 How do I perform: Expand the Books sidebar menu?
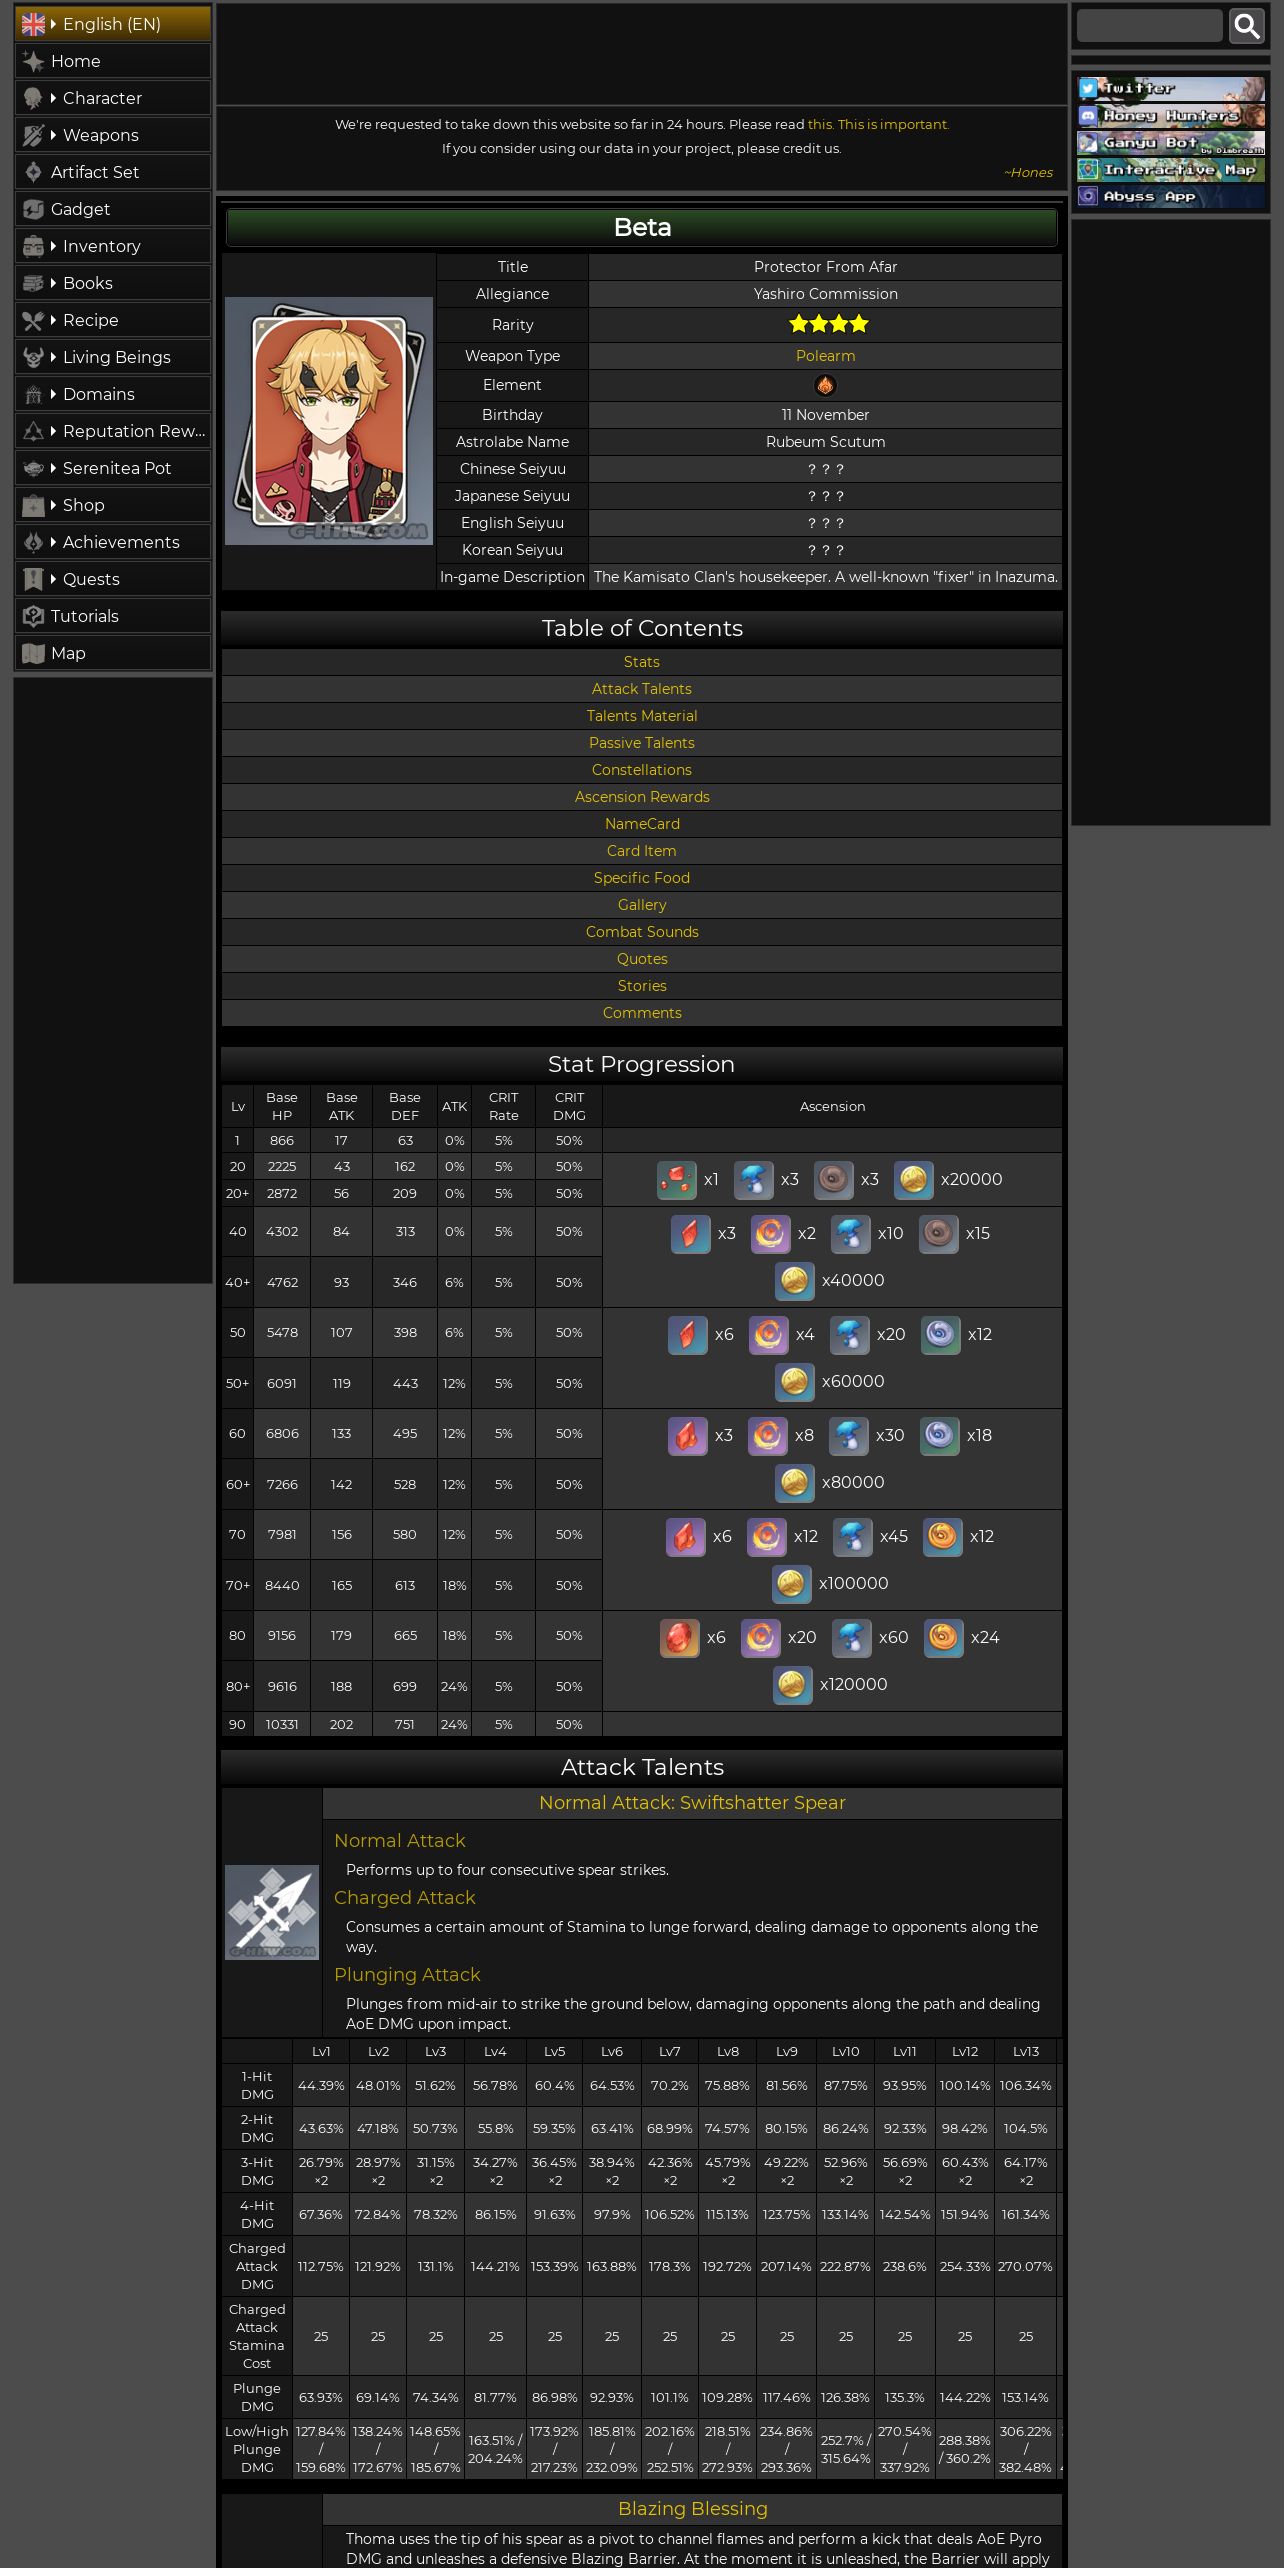(x=113, y=283)
